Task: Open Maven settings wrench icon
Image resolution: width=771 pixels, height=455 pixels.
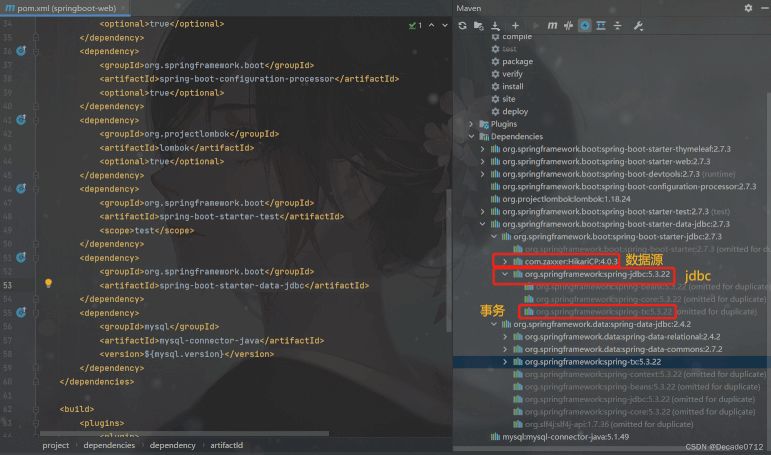Action: click(x=639, y=25)
